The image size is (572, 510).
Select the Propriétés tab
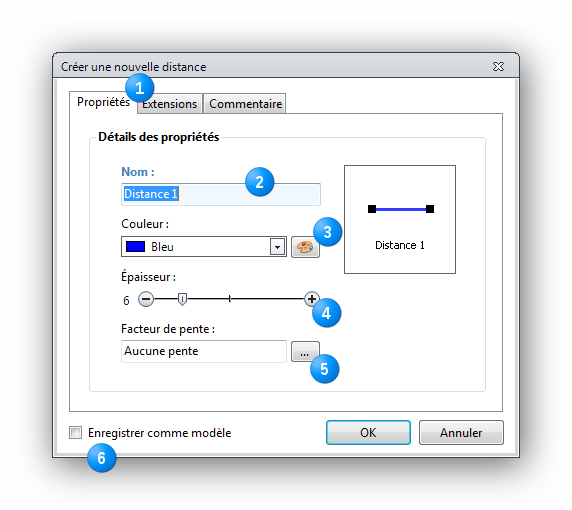coord(103,102)
